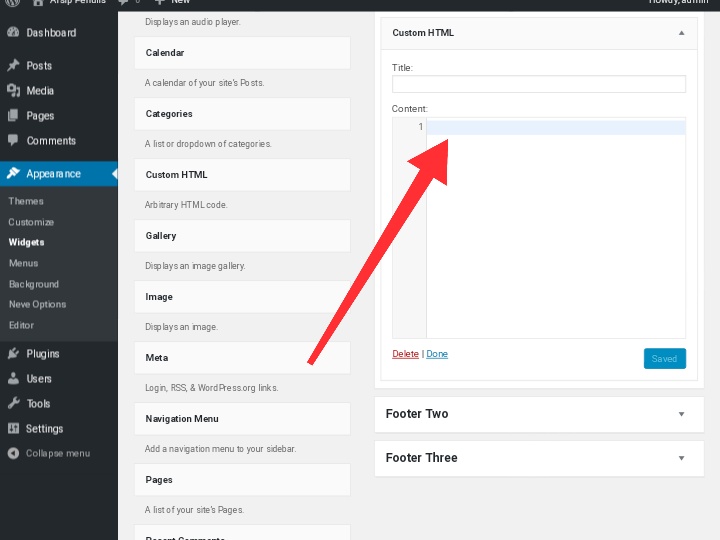Select the Pages available widget
The height and width of the screenshot is (540, 720).
(x=242, y=480)
